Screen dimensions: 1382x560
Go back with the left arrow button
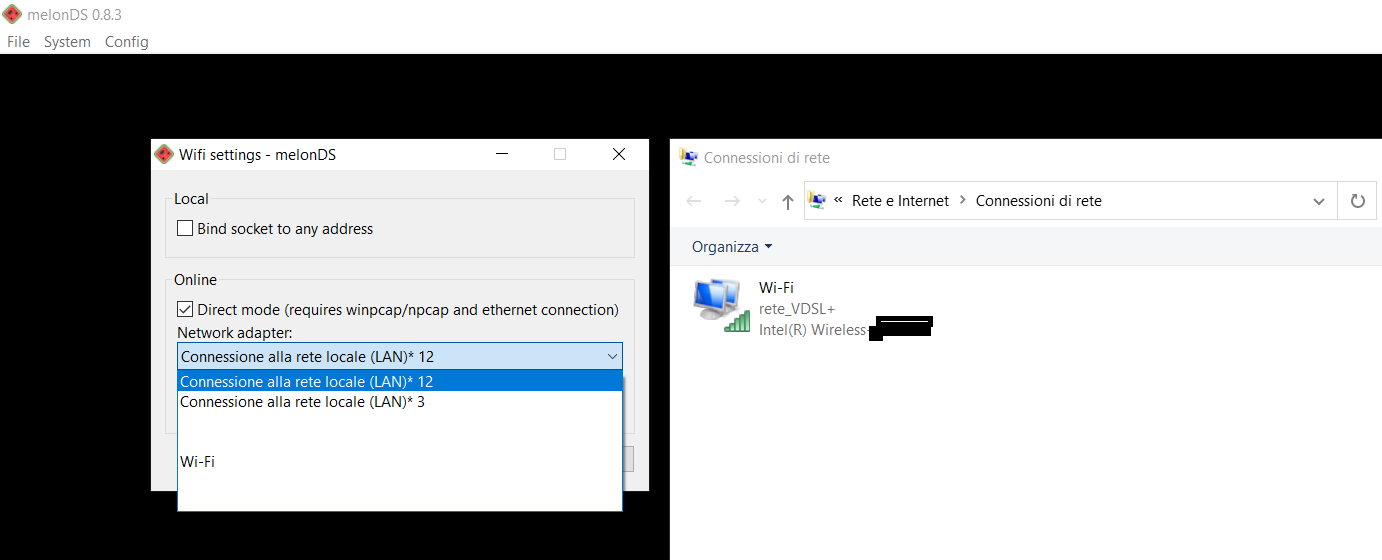coord(694,201)
